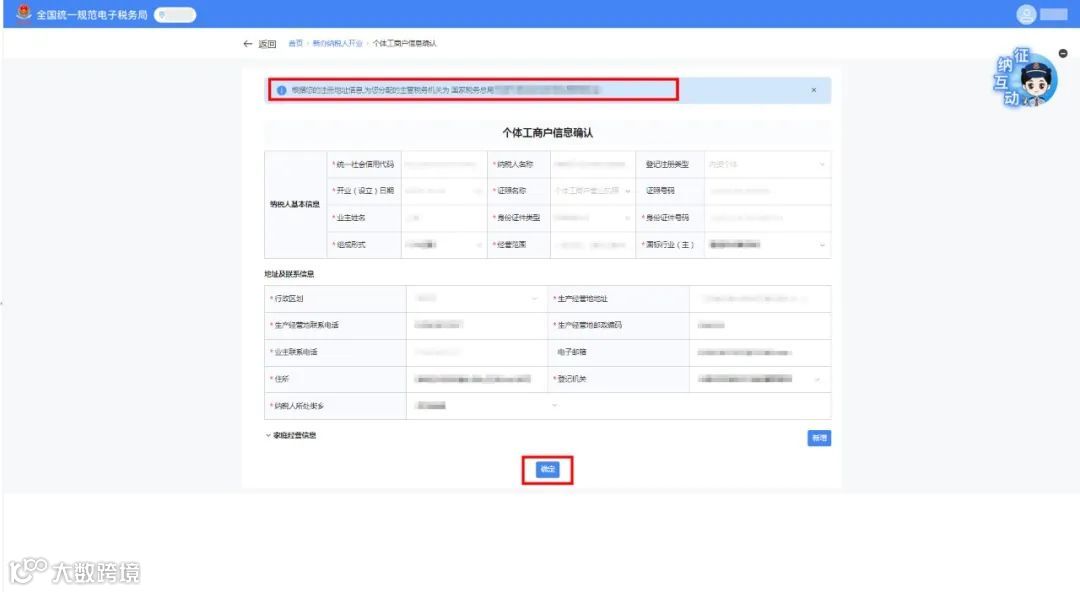Open the 新办纳税人开业 breadcrumb link

(338, 43)
